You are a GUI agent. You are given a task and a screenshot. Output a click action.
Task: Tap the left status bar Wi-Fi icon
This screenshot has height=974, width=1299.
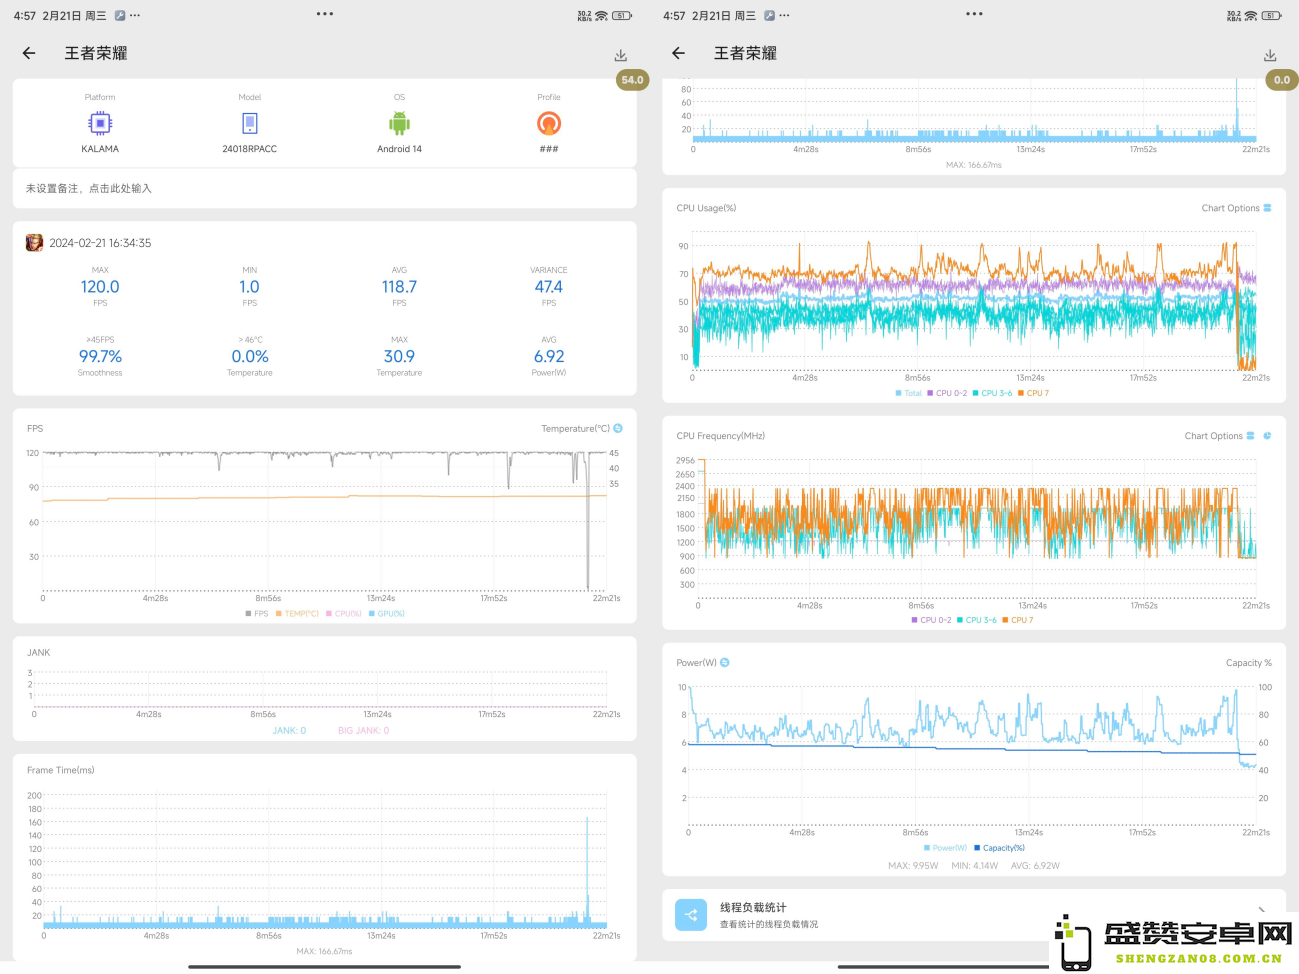[601, 16]
